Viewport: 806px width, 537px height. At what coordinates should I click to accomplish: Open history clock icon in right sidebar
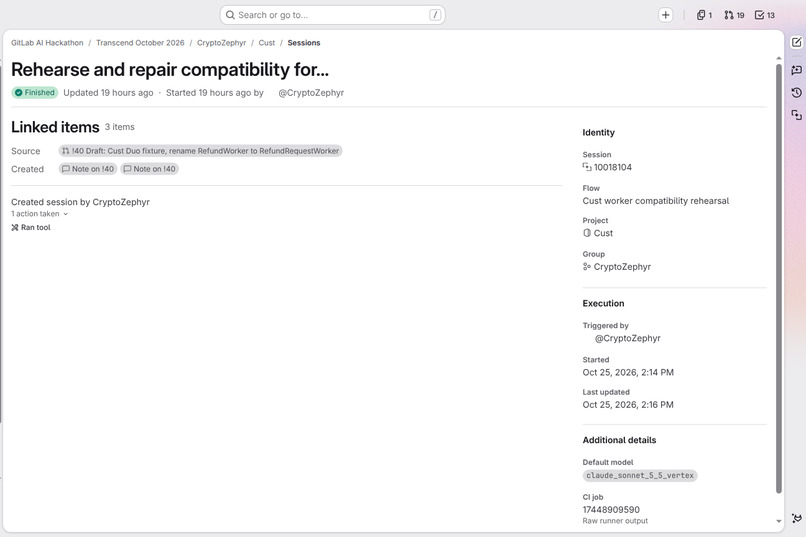tap(796, 92)
